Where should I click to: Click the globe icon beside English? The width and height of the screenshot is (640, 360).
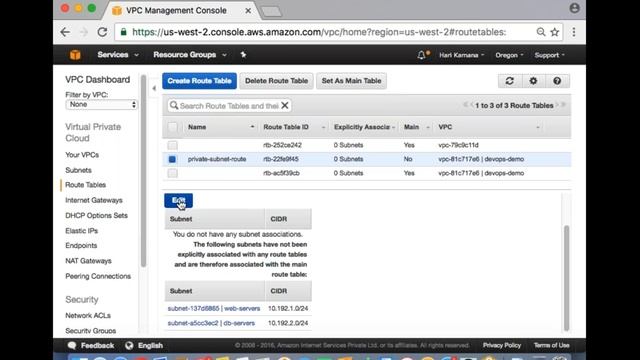coord(129,345)
